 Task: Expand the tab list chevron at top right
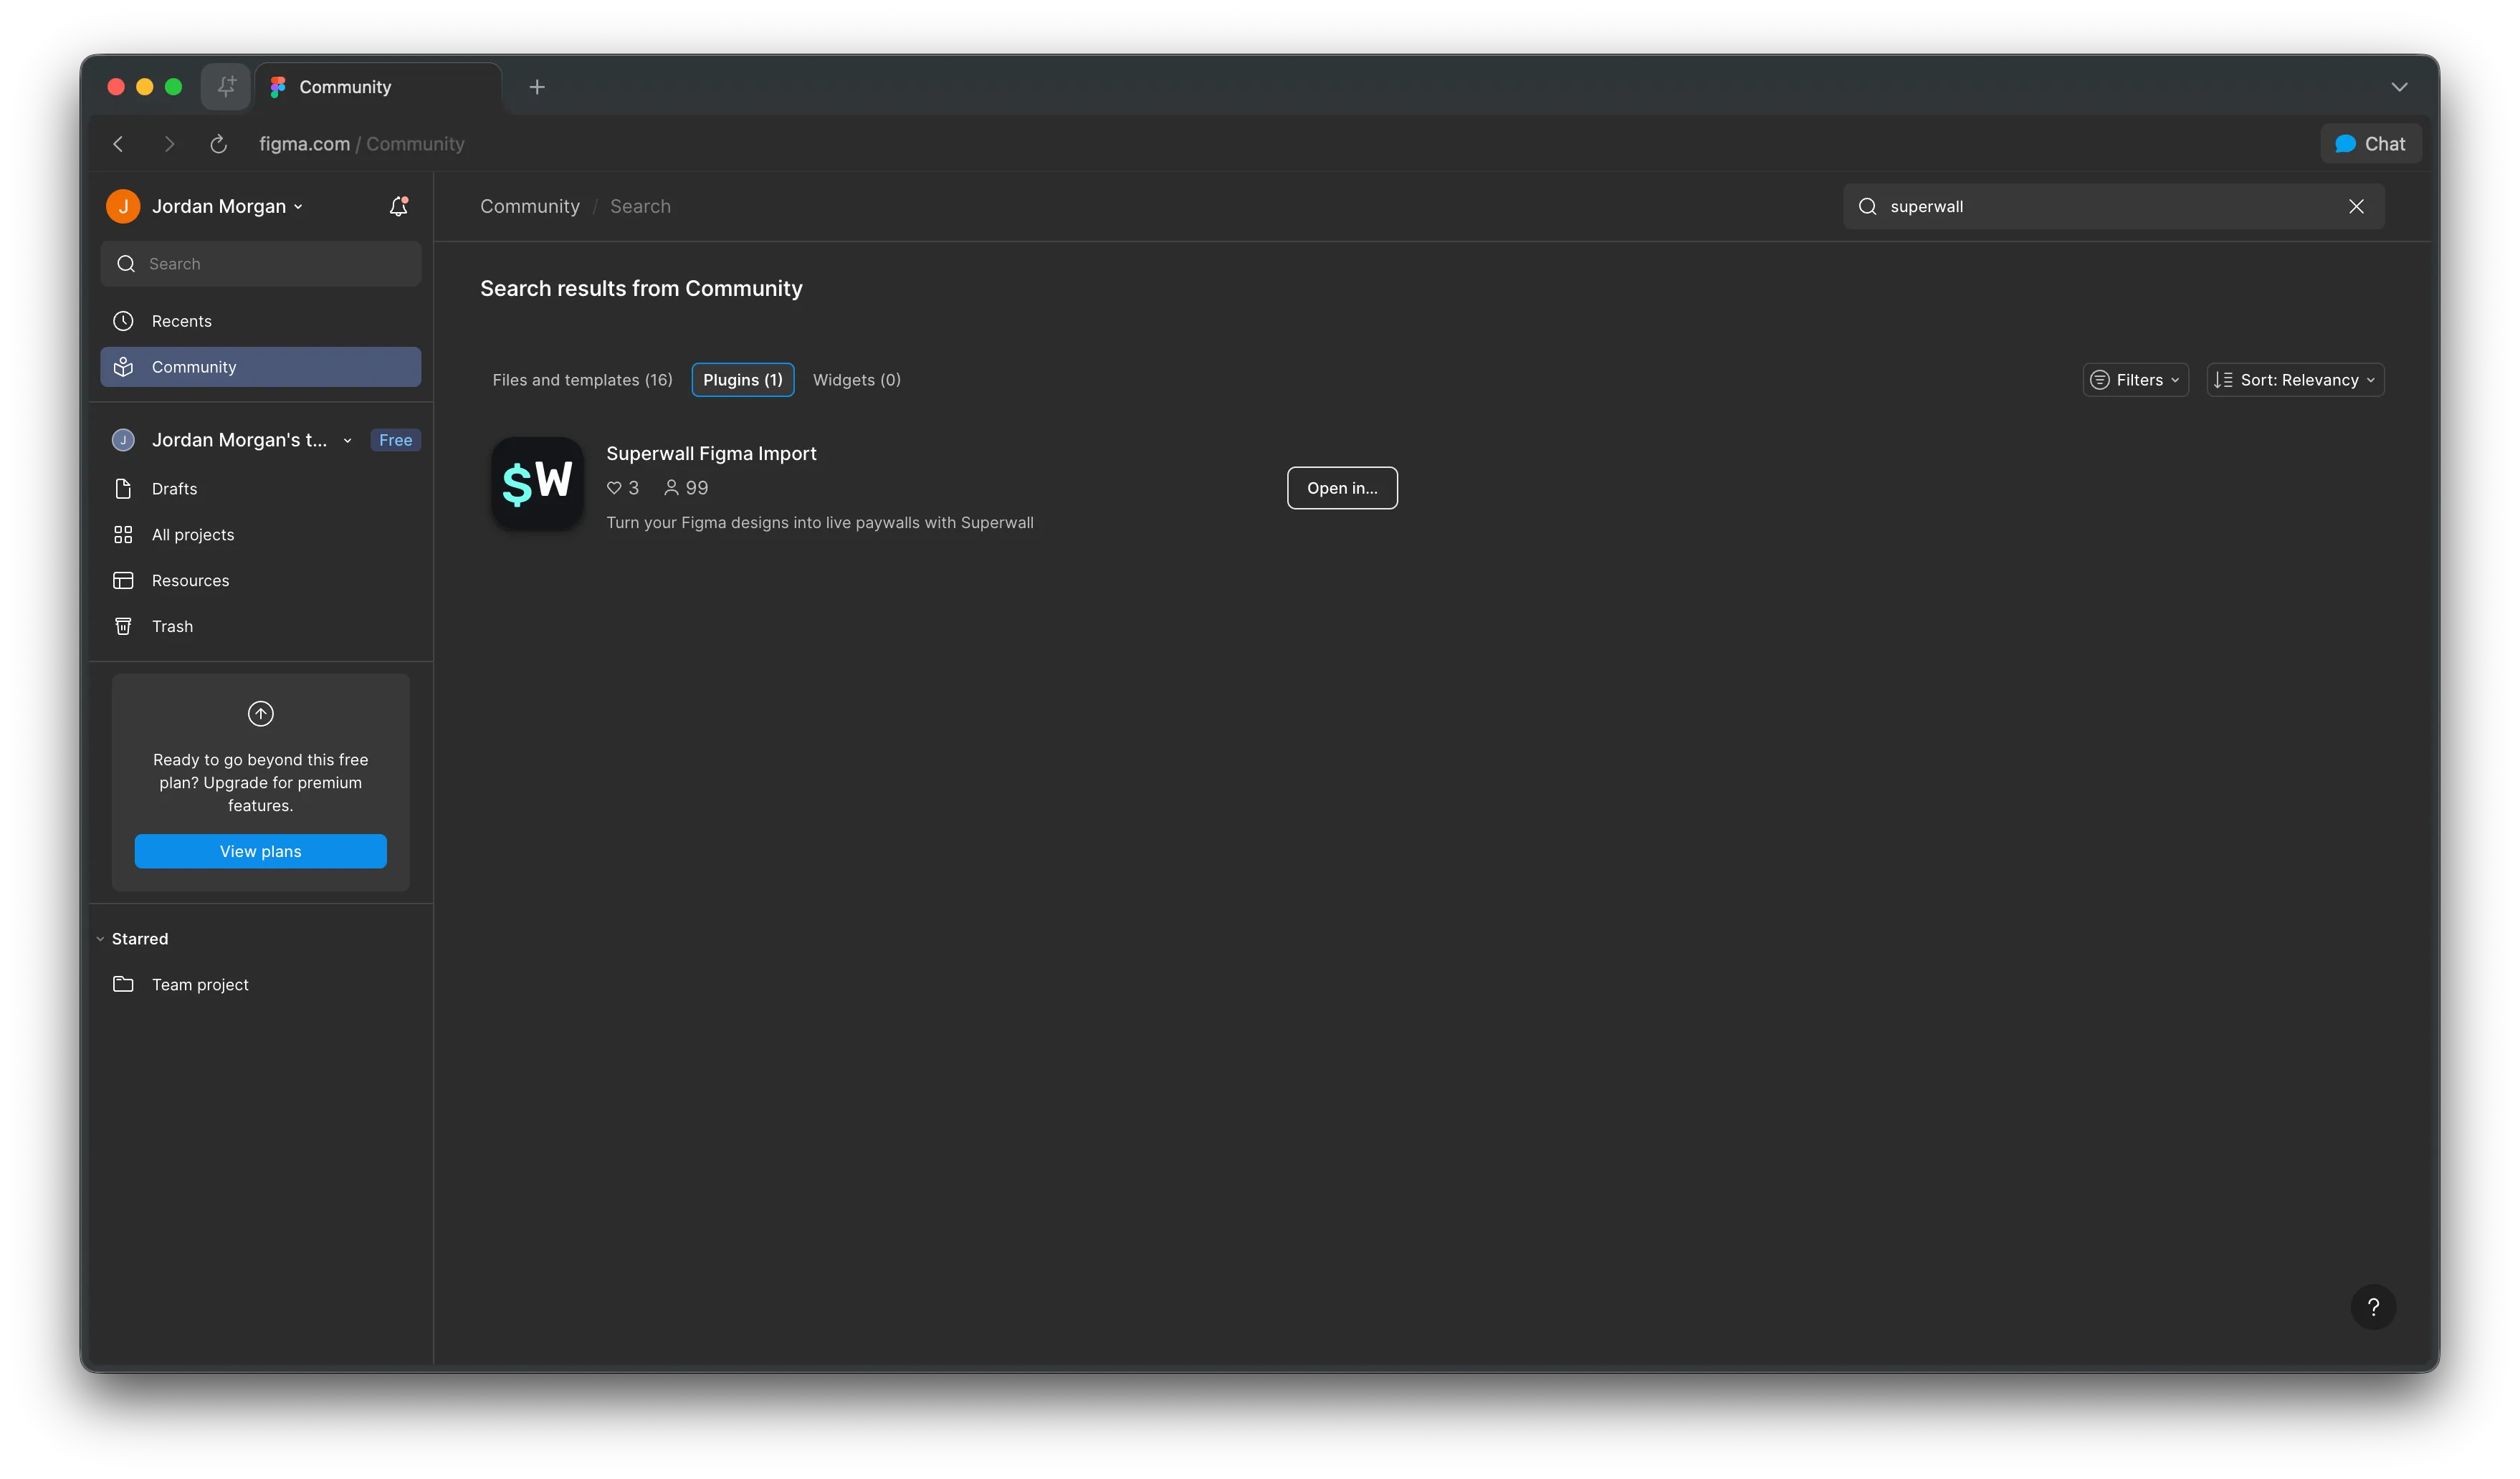click(x=2398, y=87)
